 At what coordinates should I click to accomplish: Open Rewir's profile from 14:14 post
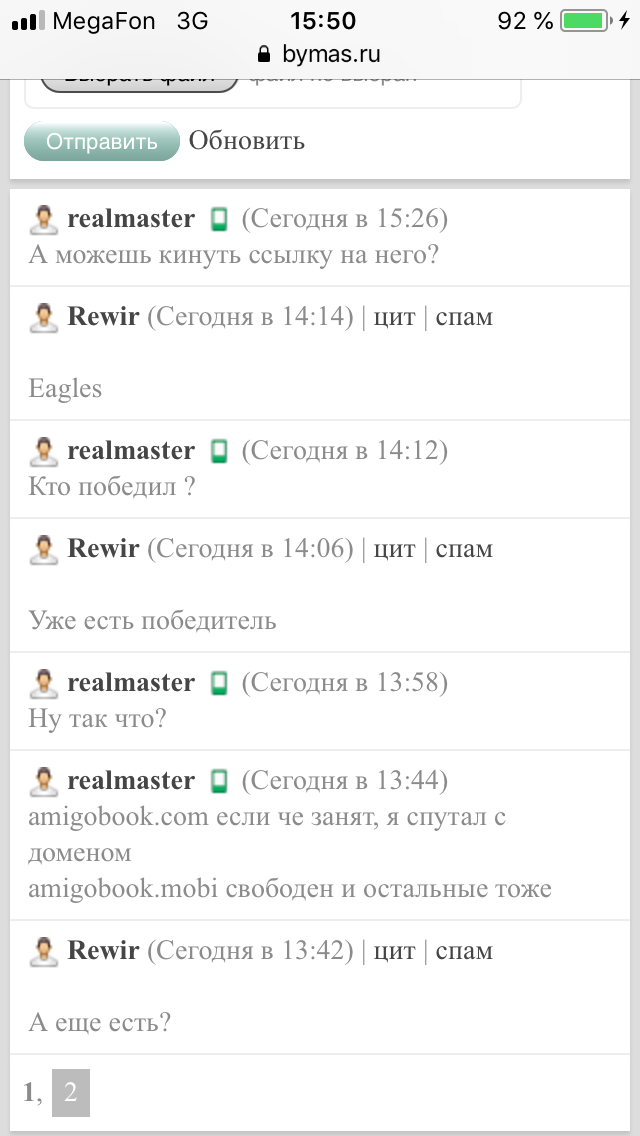tap(103, 318)
